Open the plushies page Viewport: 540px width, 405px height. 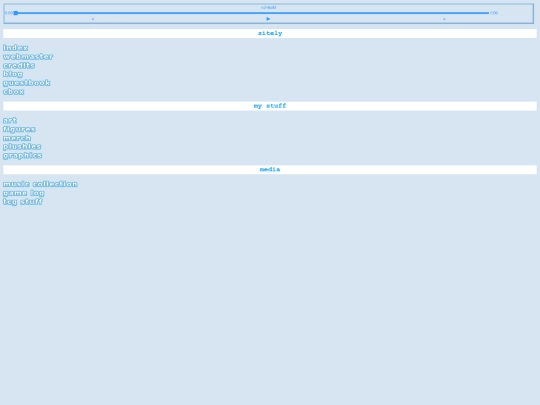point(22,147)
